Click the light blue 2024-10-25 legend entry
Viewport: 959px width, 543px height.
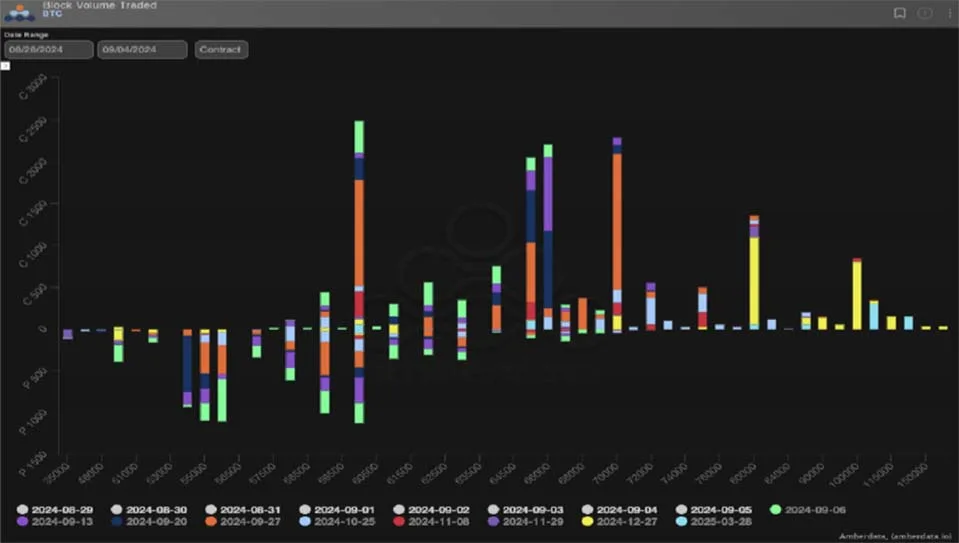point(338,522)
